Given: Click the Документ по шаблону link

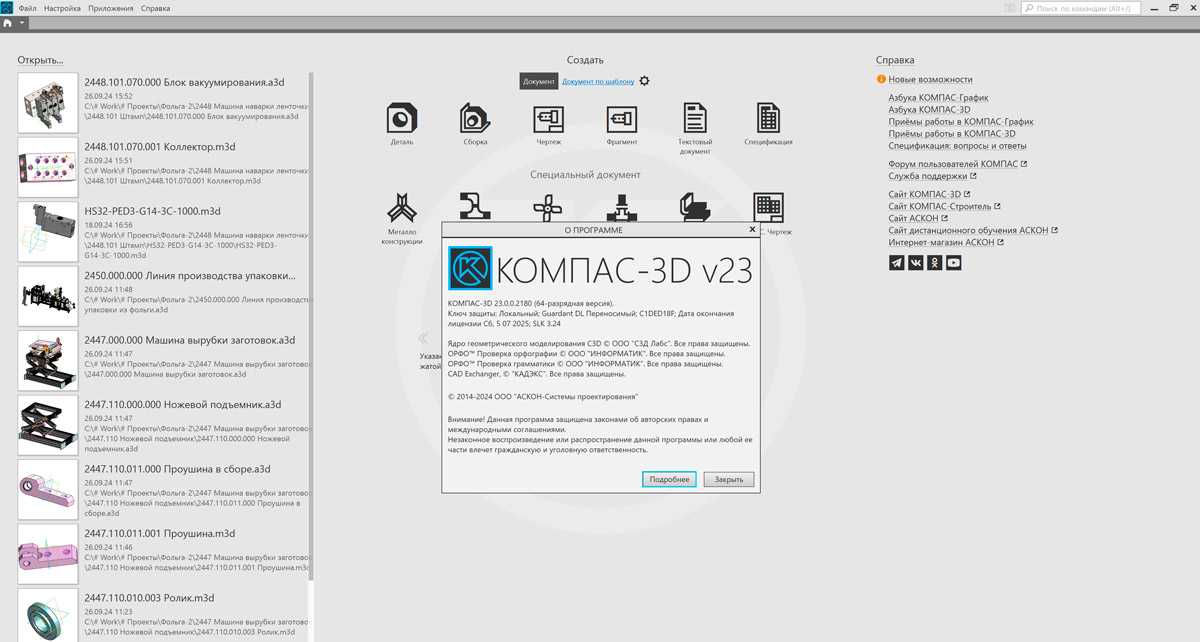Looking at the screenshot, I should (x=598, y=81).
